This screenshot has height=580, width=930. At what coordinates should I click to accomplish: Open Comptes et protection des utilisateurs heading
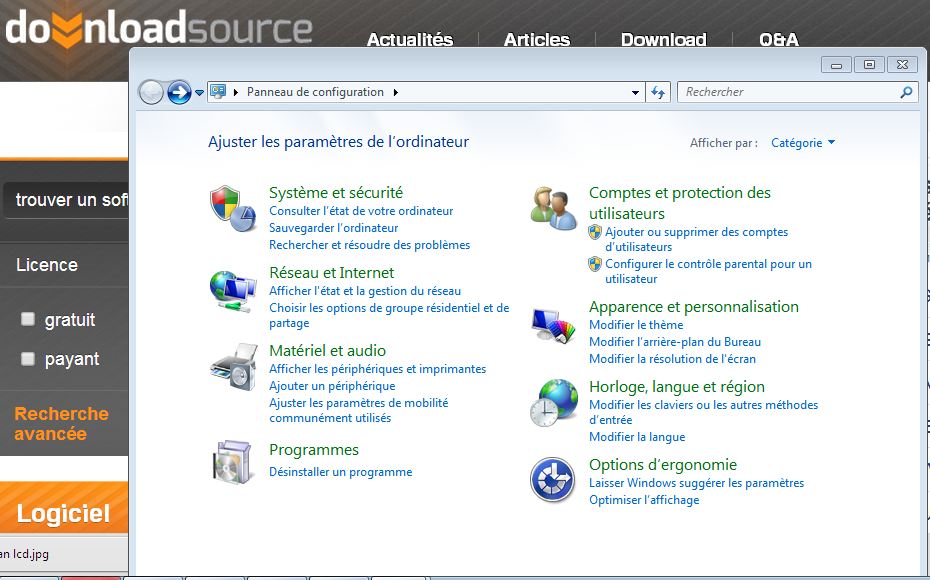tap(680, 203)
